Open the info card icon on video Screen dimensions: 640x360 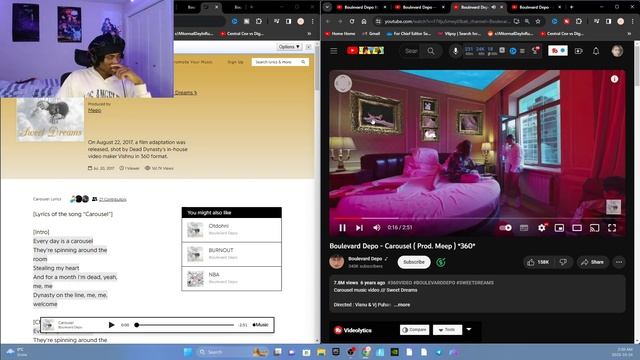pos(614,79)
